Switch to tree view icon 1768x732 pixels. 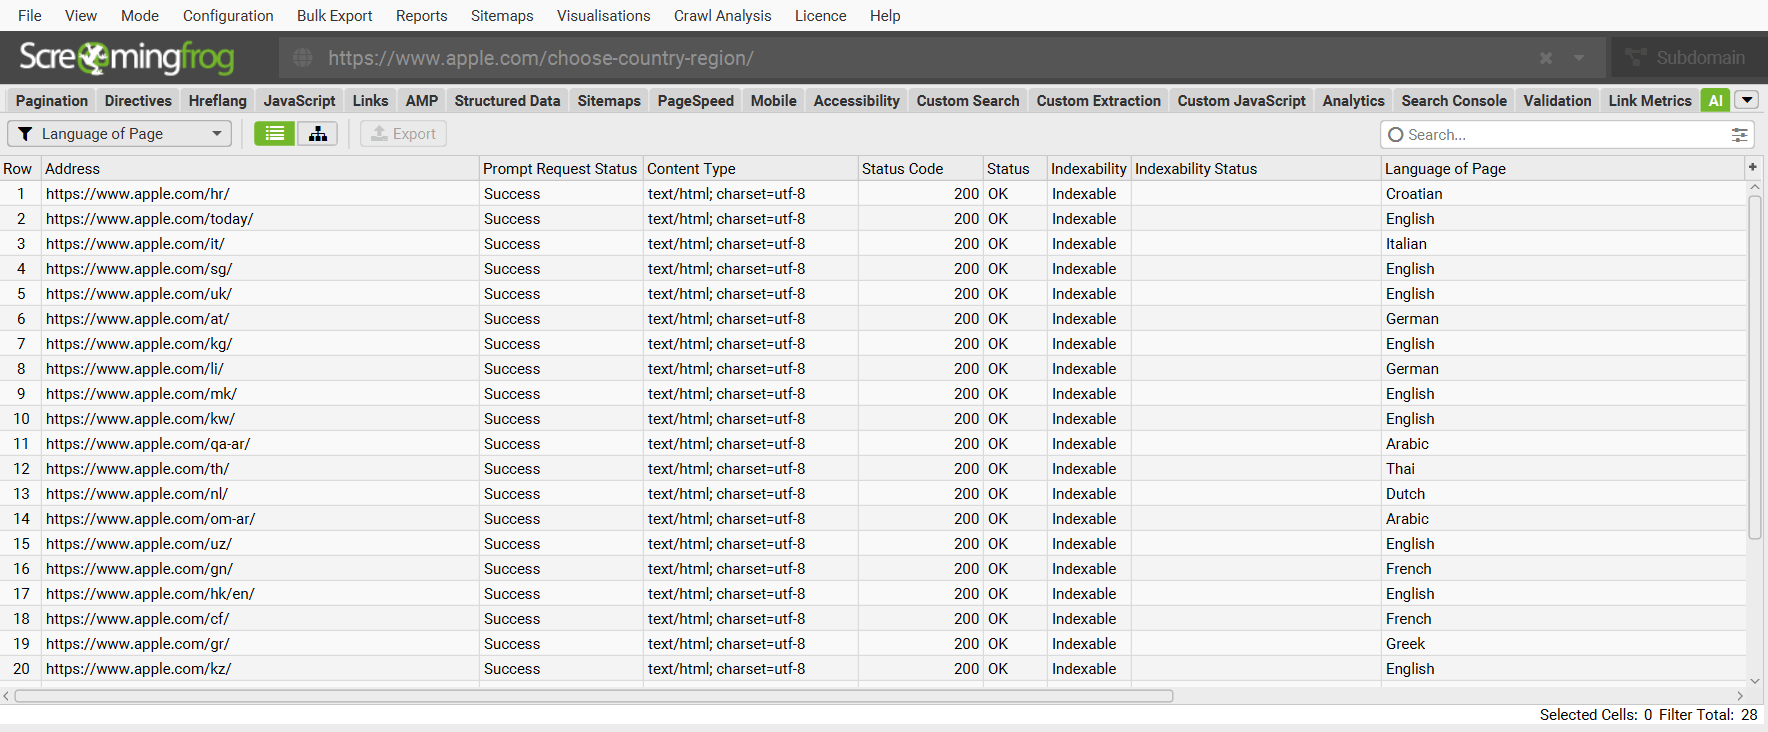coord(317,134)
